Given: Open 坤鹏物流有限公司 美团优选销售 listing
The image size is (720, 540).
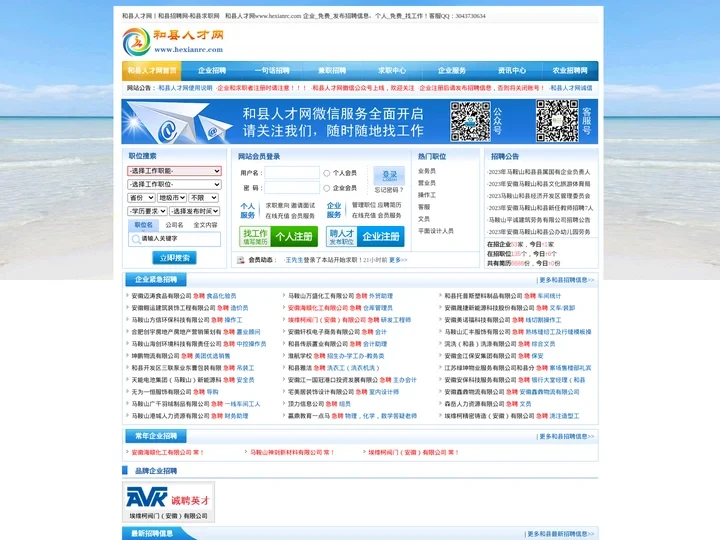Looking at the screenshot, I should 181,356.
